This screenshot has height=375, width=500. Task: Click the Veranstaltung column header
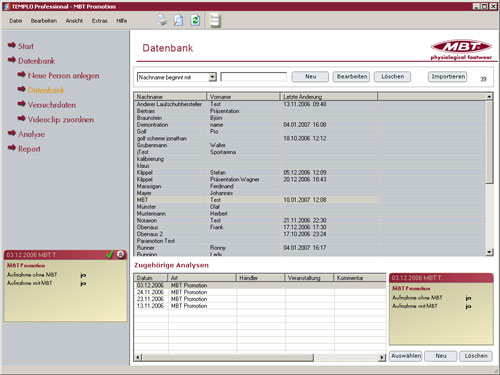coord(309,278)
